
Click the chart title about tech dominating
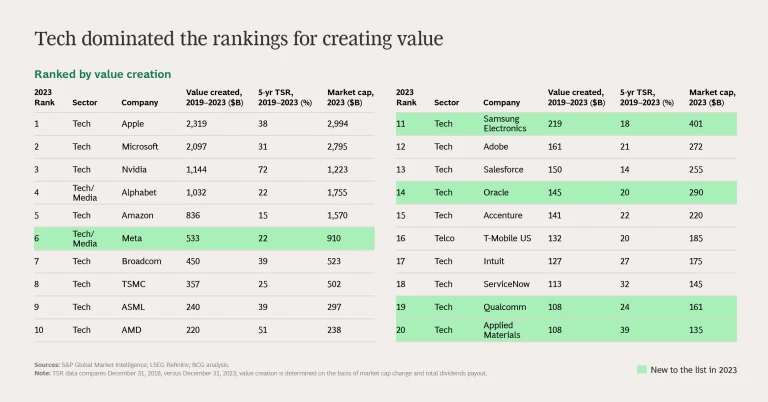coord(239,39)
